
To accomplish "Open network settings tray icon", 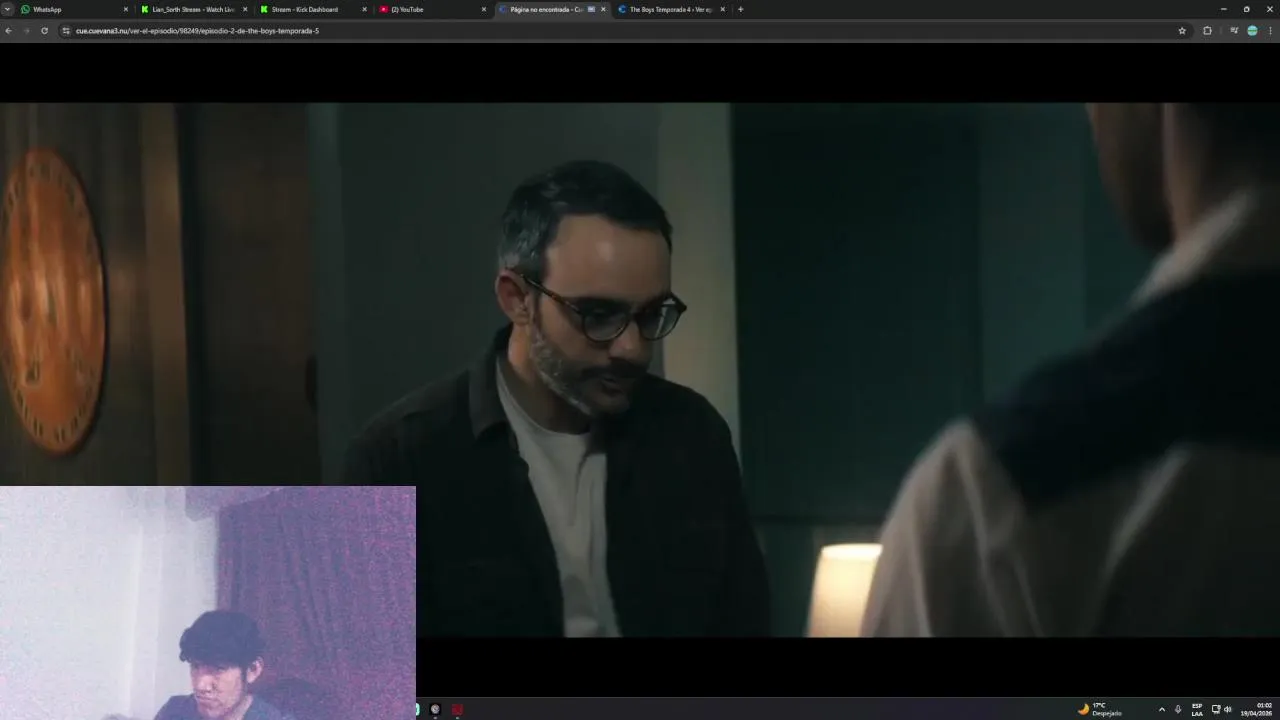I will pos(1216,709).
